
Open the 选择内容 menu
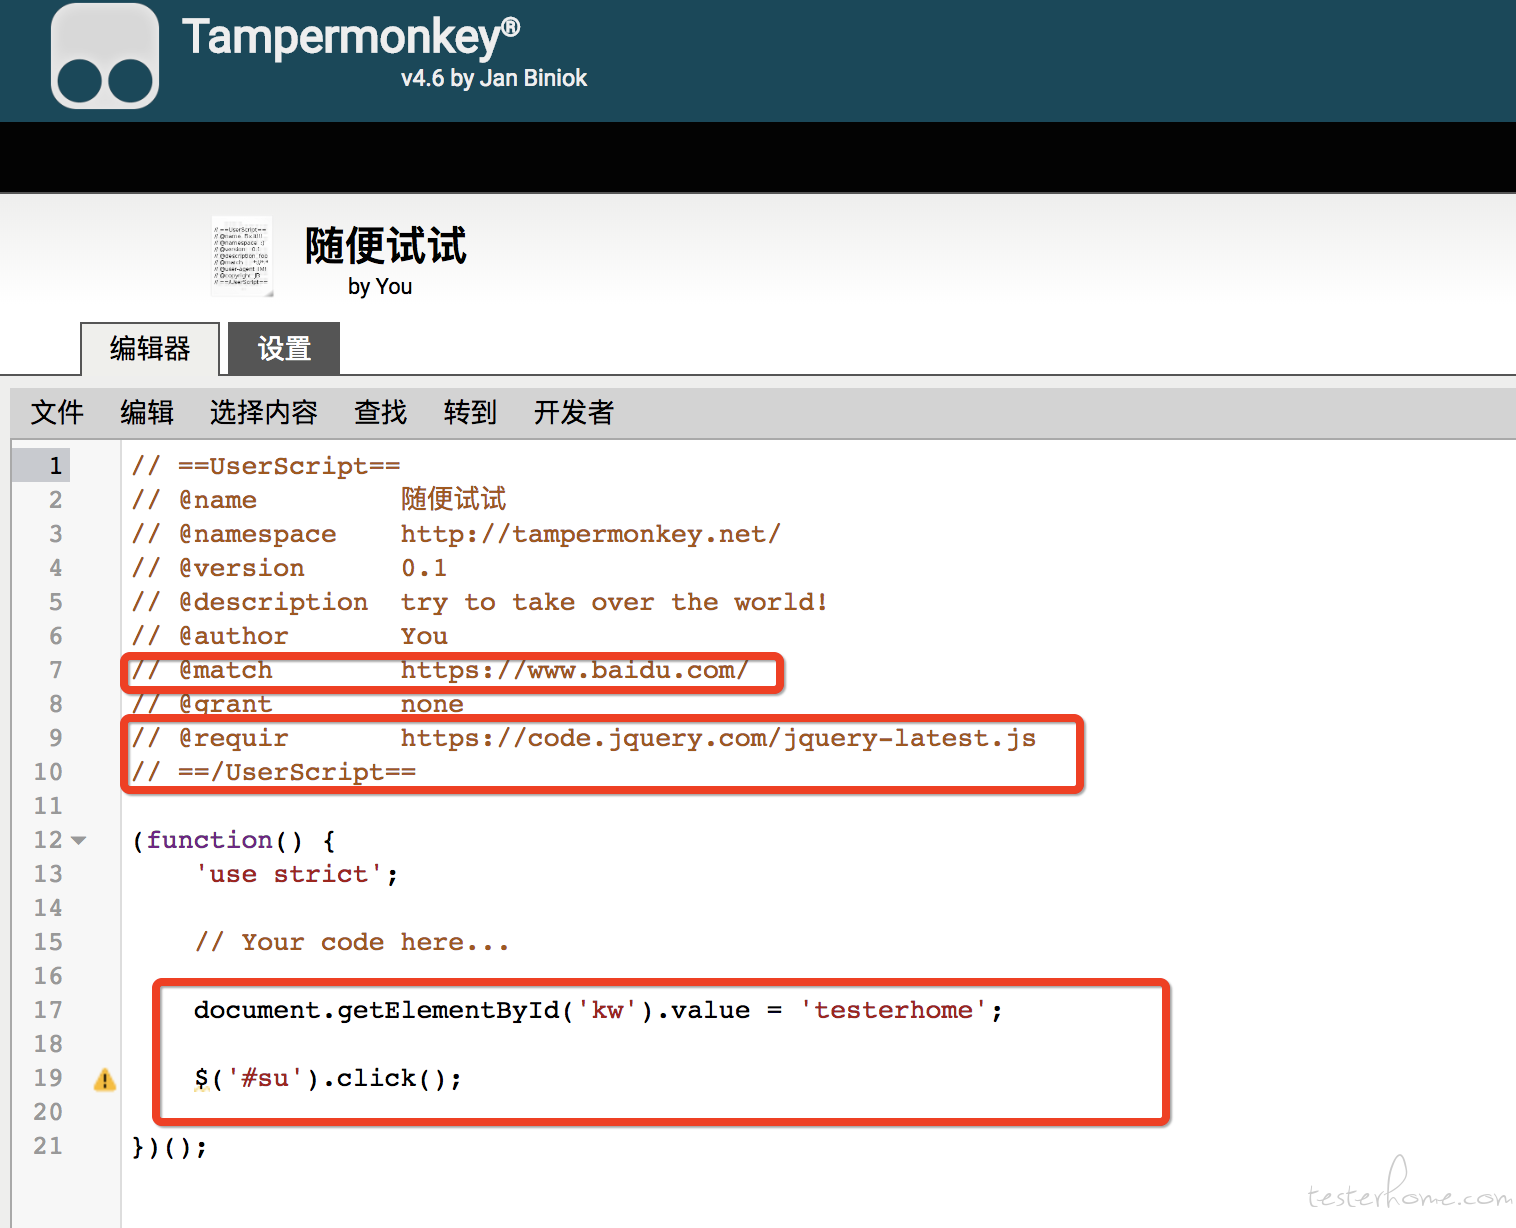[x=264, y=412]
